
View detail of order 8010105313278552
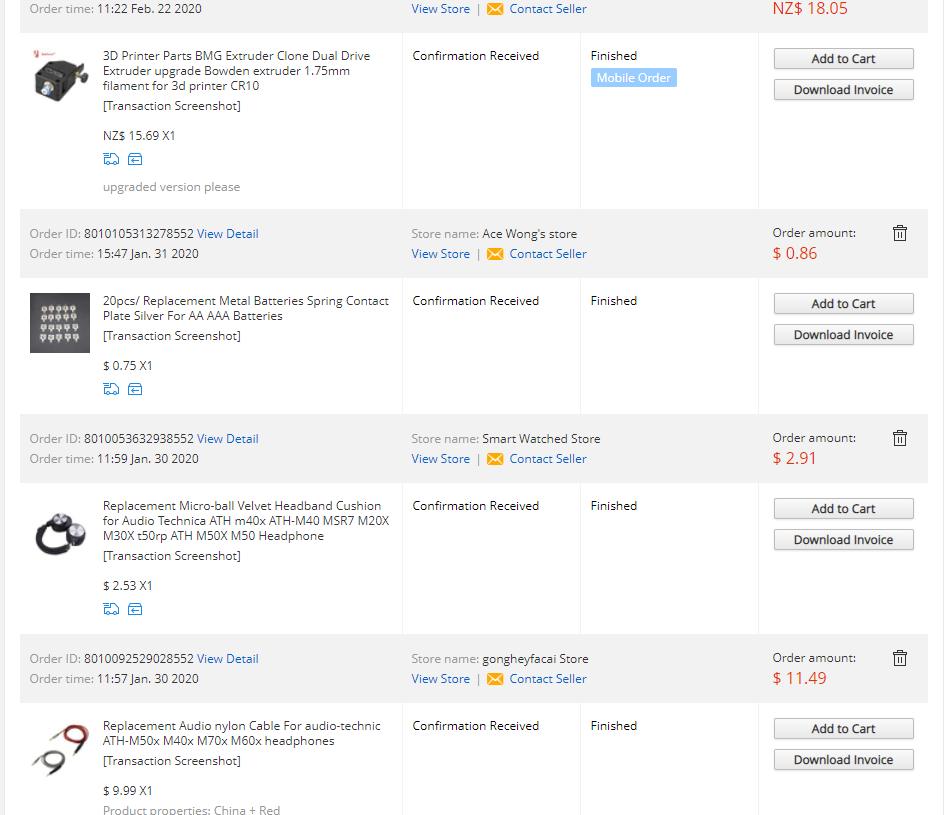point(228,234)
